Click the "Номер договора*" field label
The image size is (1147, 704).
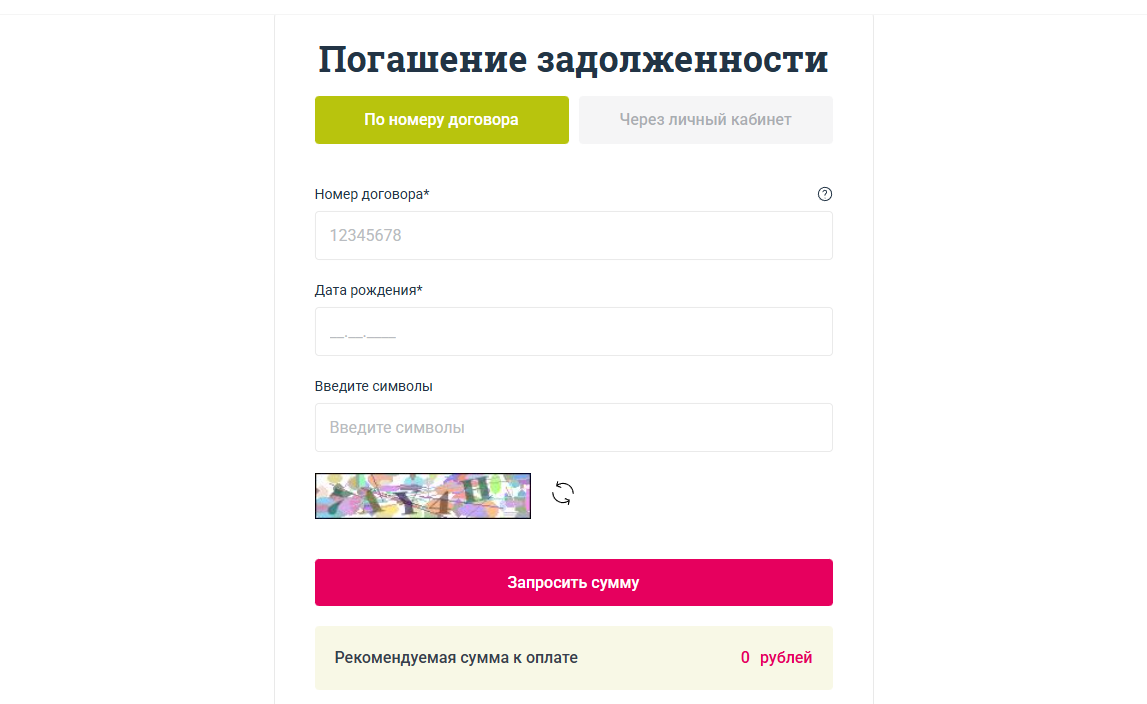(x=372, y=194)
